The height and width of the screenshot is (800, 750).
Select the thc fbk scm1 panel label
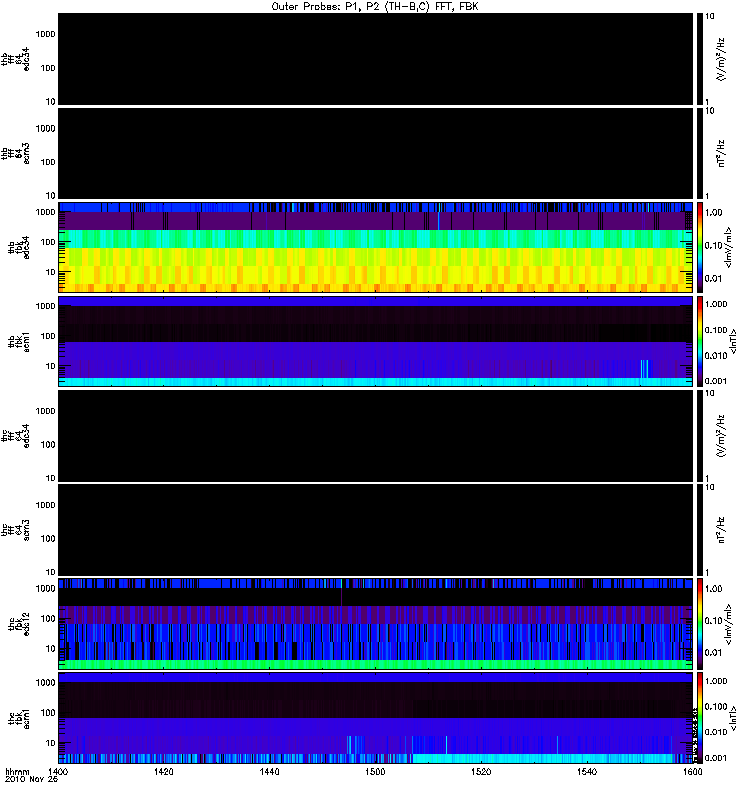[19, 718]
